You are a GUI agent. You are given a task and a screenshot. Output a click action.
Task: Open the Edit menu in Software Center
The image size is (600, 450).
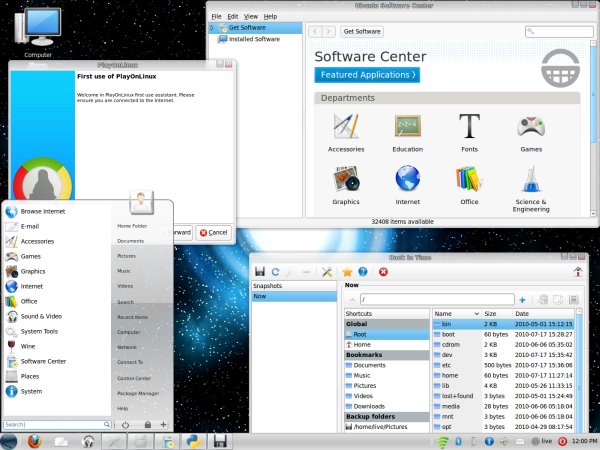[232, 17]
